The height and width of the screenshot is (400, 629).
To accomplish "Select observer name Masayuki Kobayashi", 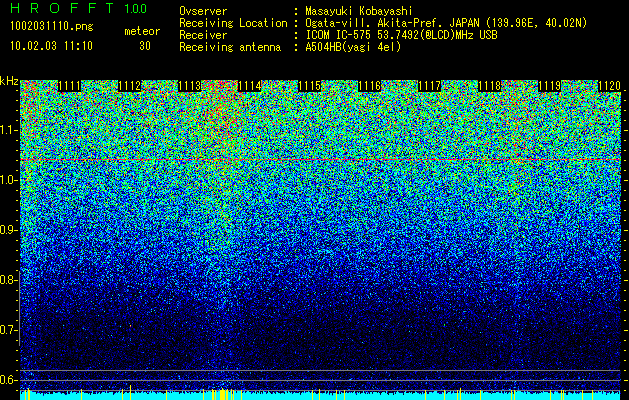I will tap(359, 11).
